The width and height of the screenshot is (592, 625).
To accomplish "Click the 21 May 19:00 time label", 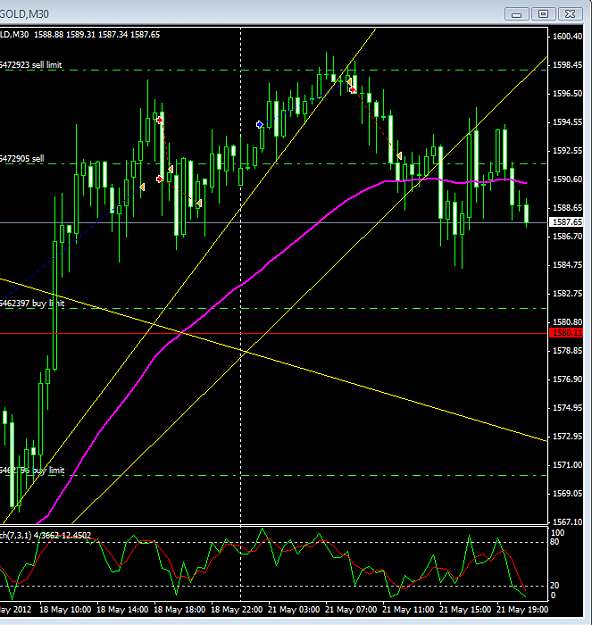I will pos(522,610).
